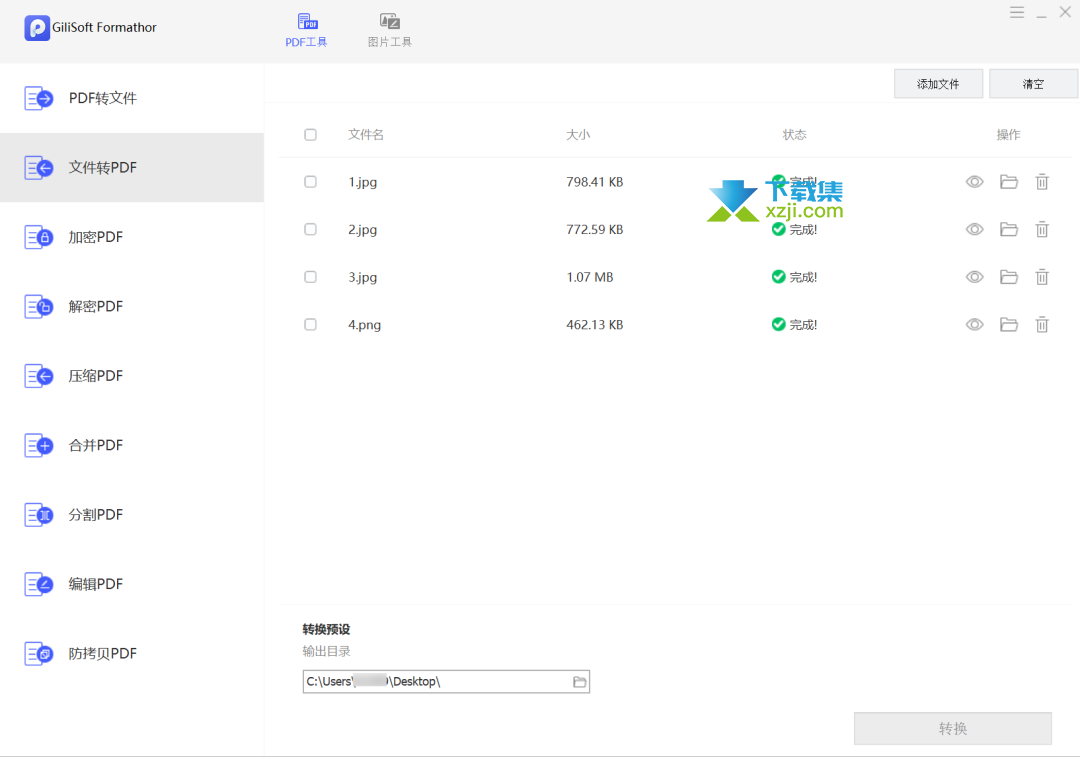Browse output directory with folder icon
The image size is (1080, 757).
click(579, 681)
